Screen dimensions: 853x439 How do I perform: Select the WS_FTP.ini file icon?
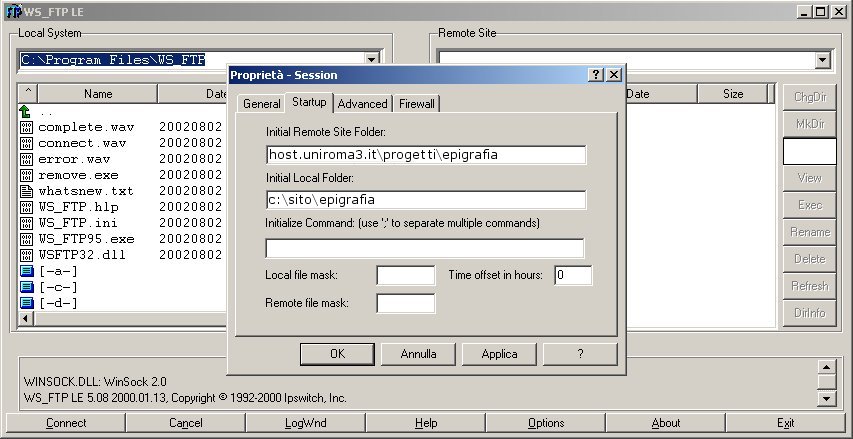(26, 223)
